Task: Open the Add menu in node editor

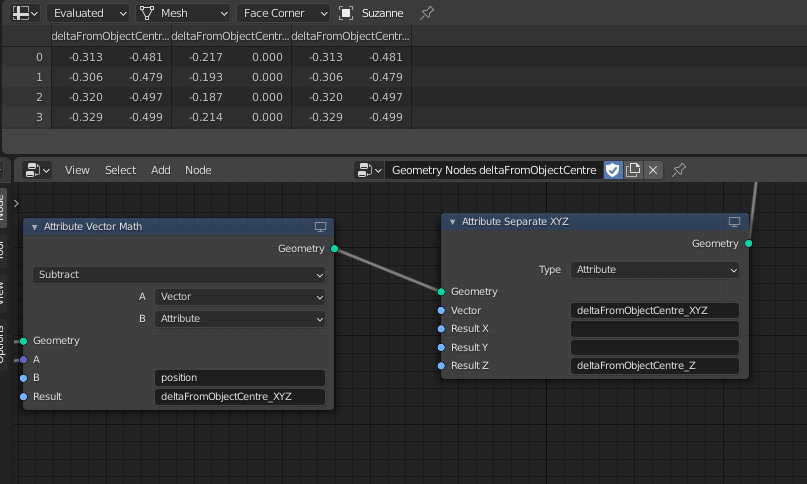Action: point(161,170)
